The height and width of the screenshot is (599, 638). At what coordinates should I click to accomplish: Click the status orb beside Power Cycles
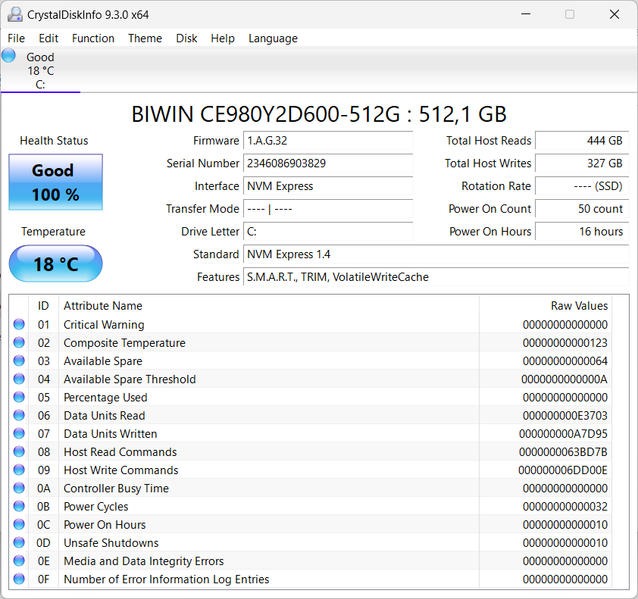pos(19,506)
